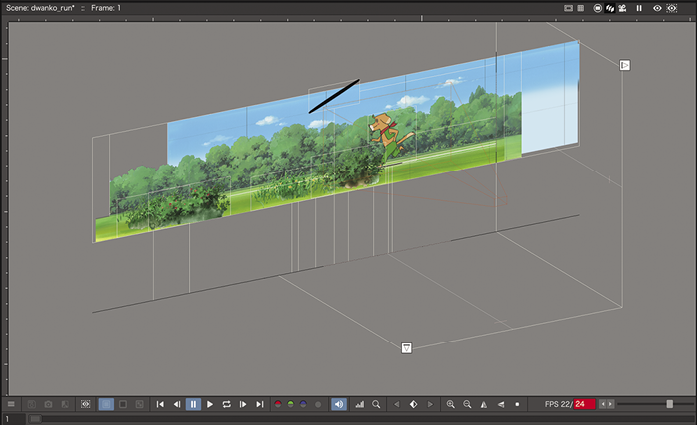This screenshot has height=425, width=697.
Task: Click the black camera bar in 3D view
Action: coord(334,96)
